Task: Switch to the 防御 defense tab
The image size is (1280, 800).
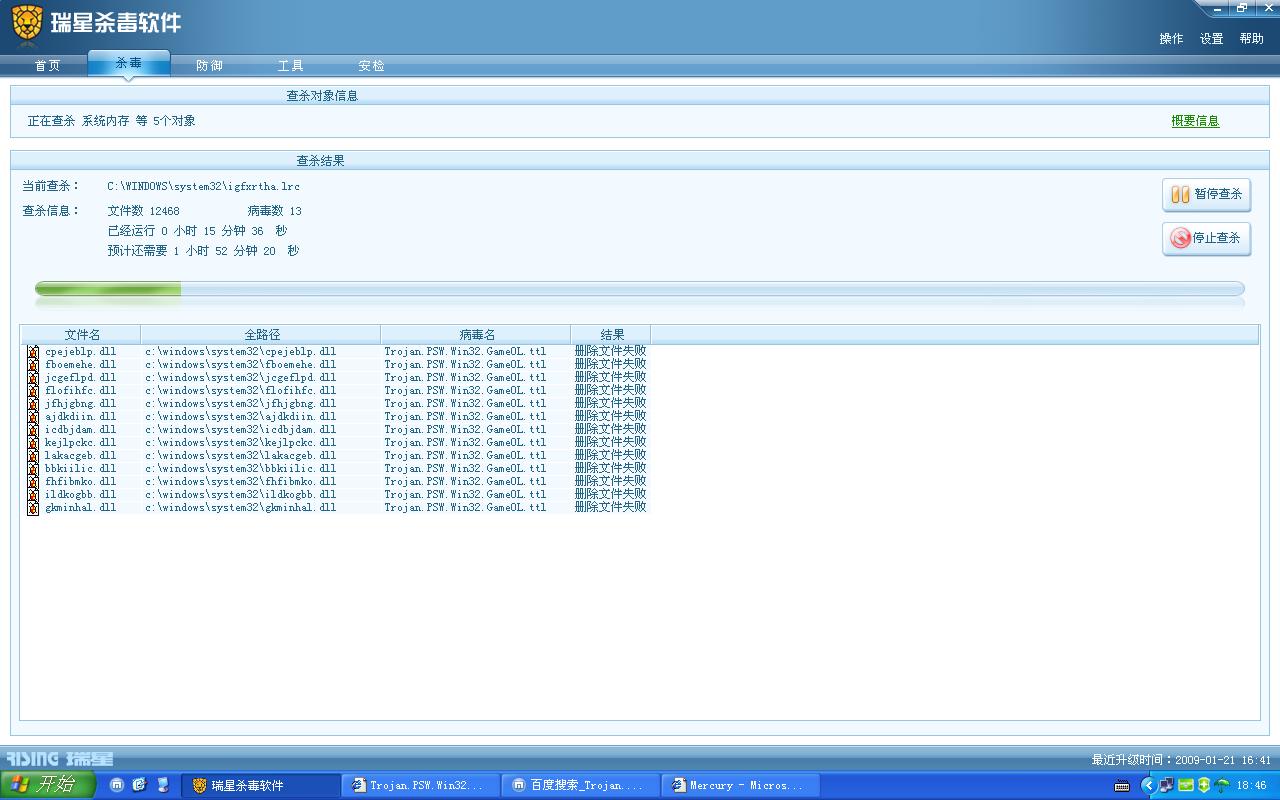Action: 210,66
